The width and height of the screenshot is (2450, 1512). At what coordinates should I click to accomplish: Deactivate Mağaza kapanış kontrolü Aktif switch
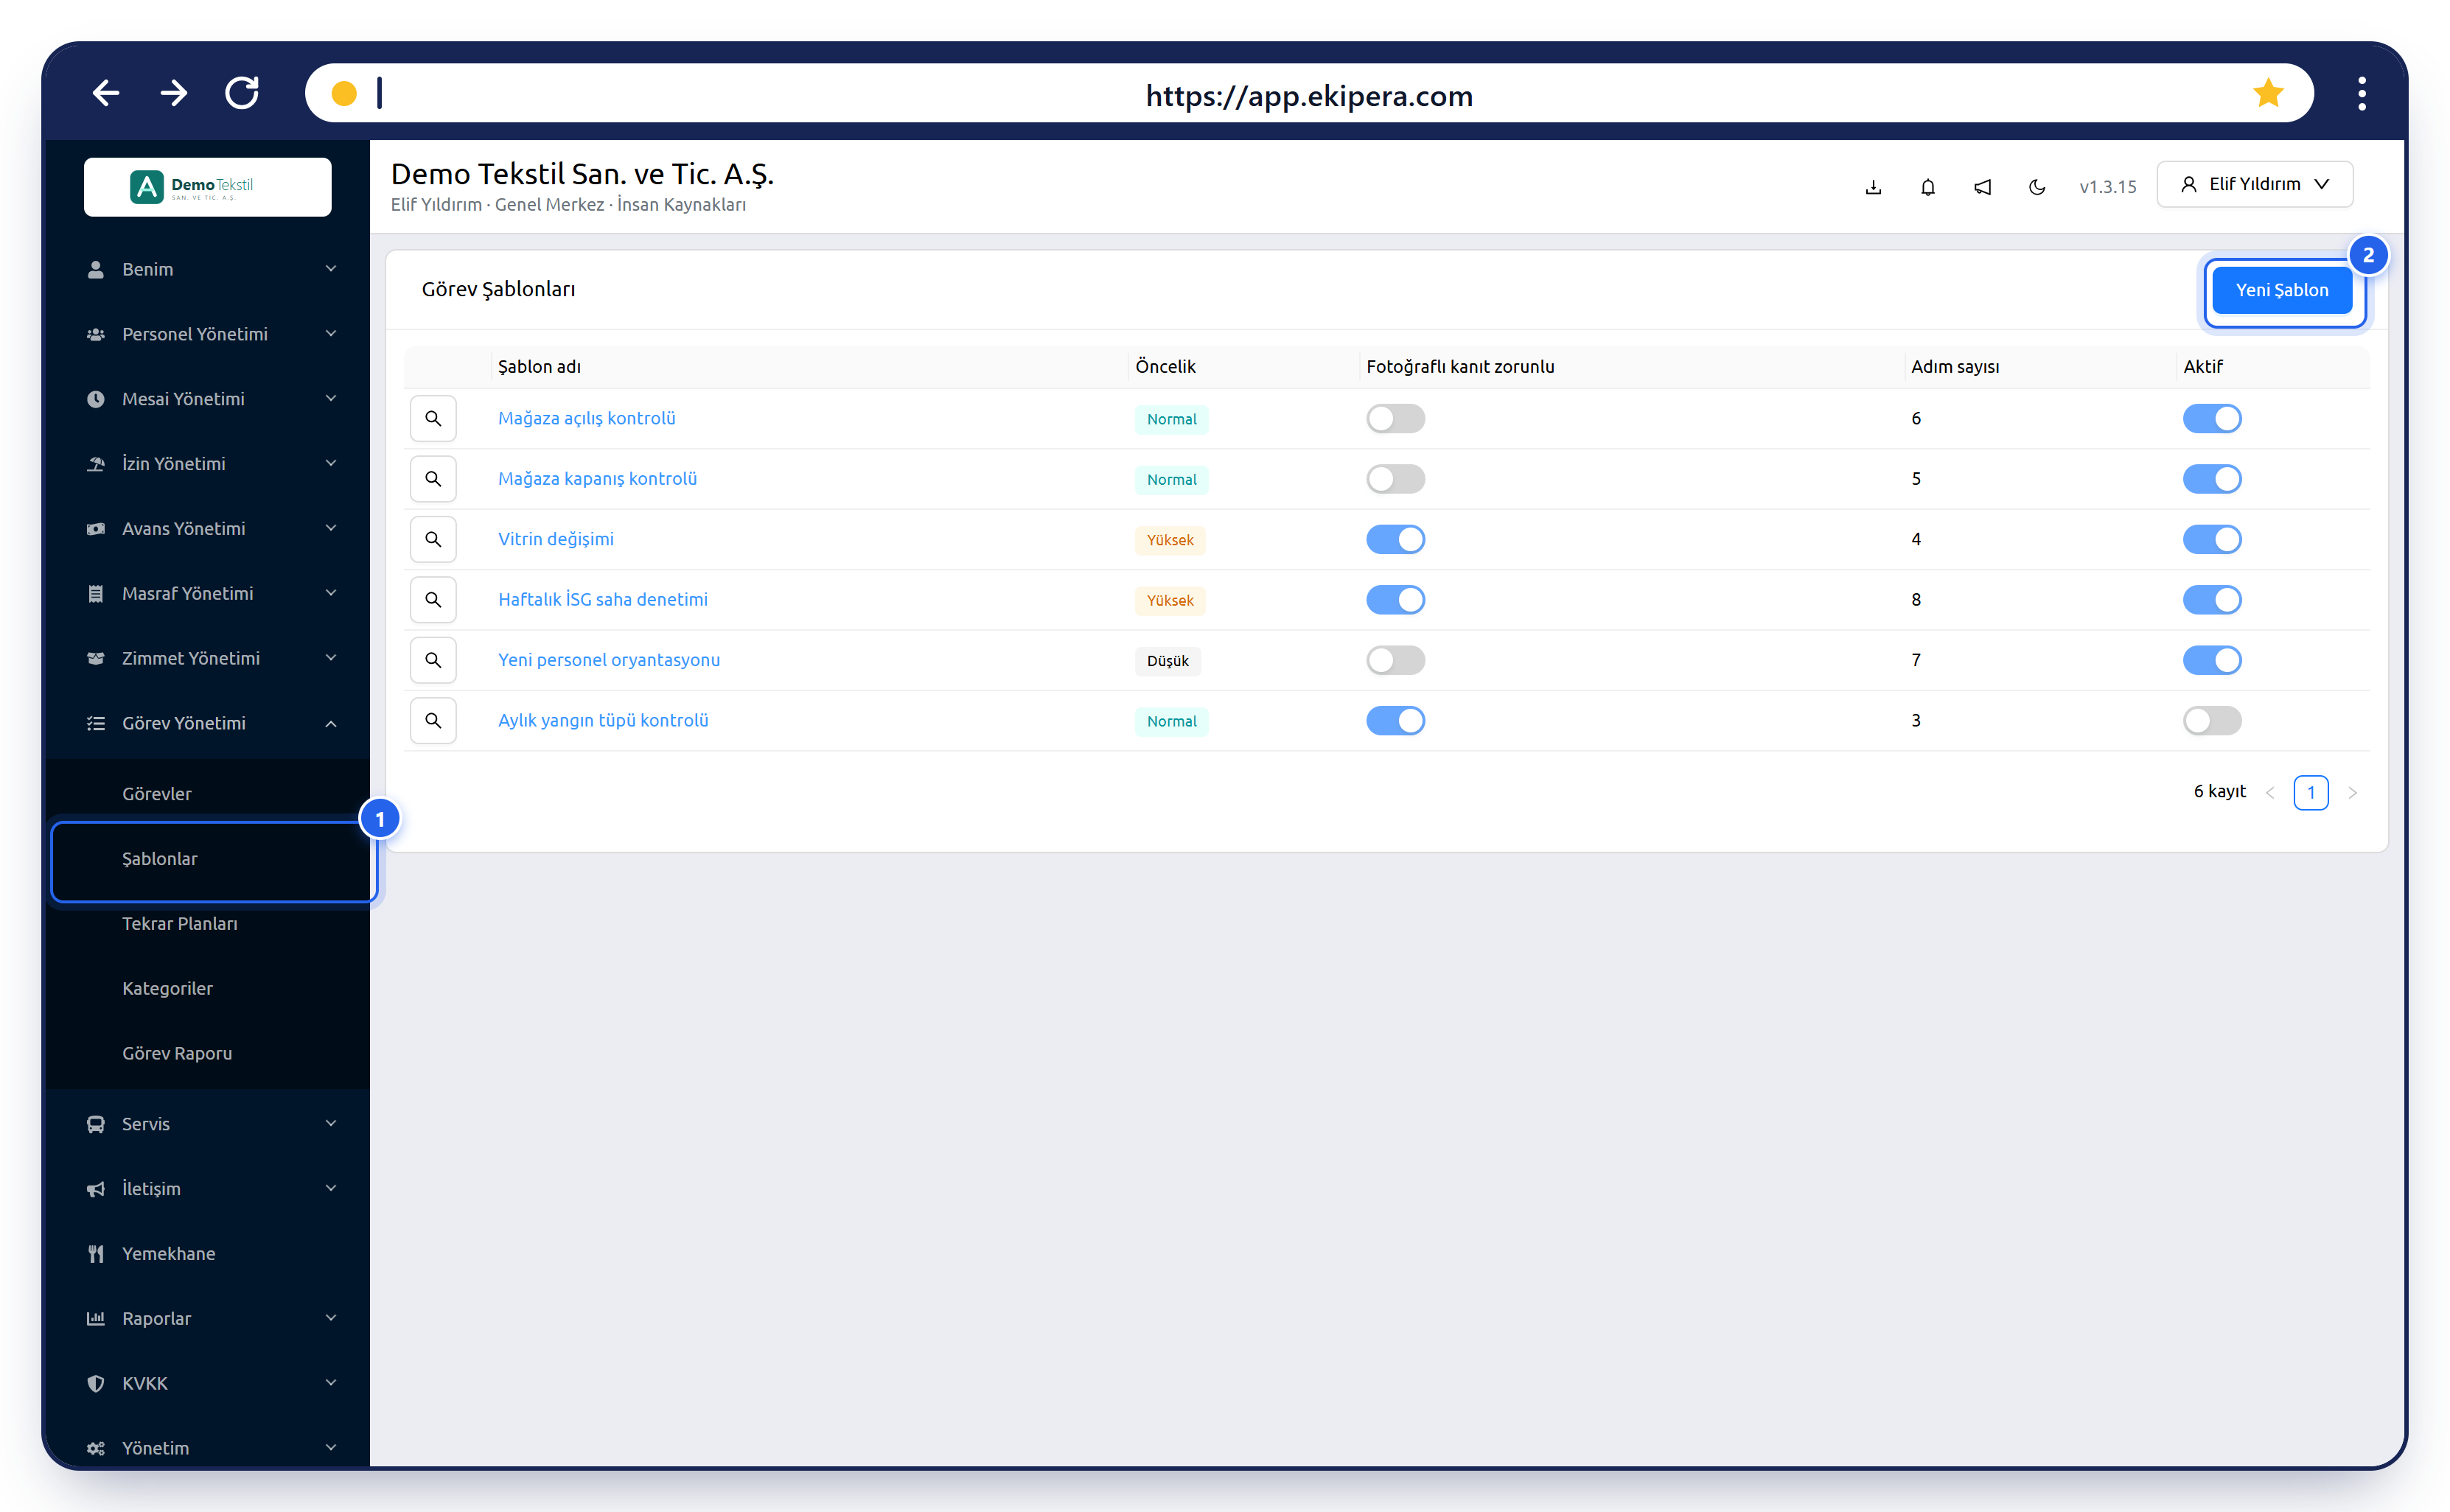(x=2211, y=479)
